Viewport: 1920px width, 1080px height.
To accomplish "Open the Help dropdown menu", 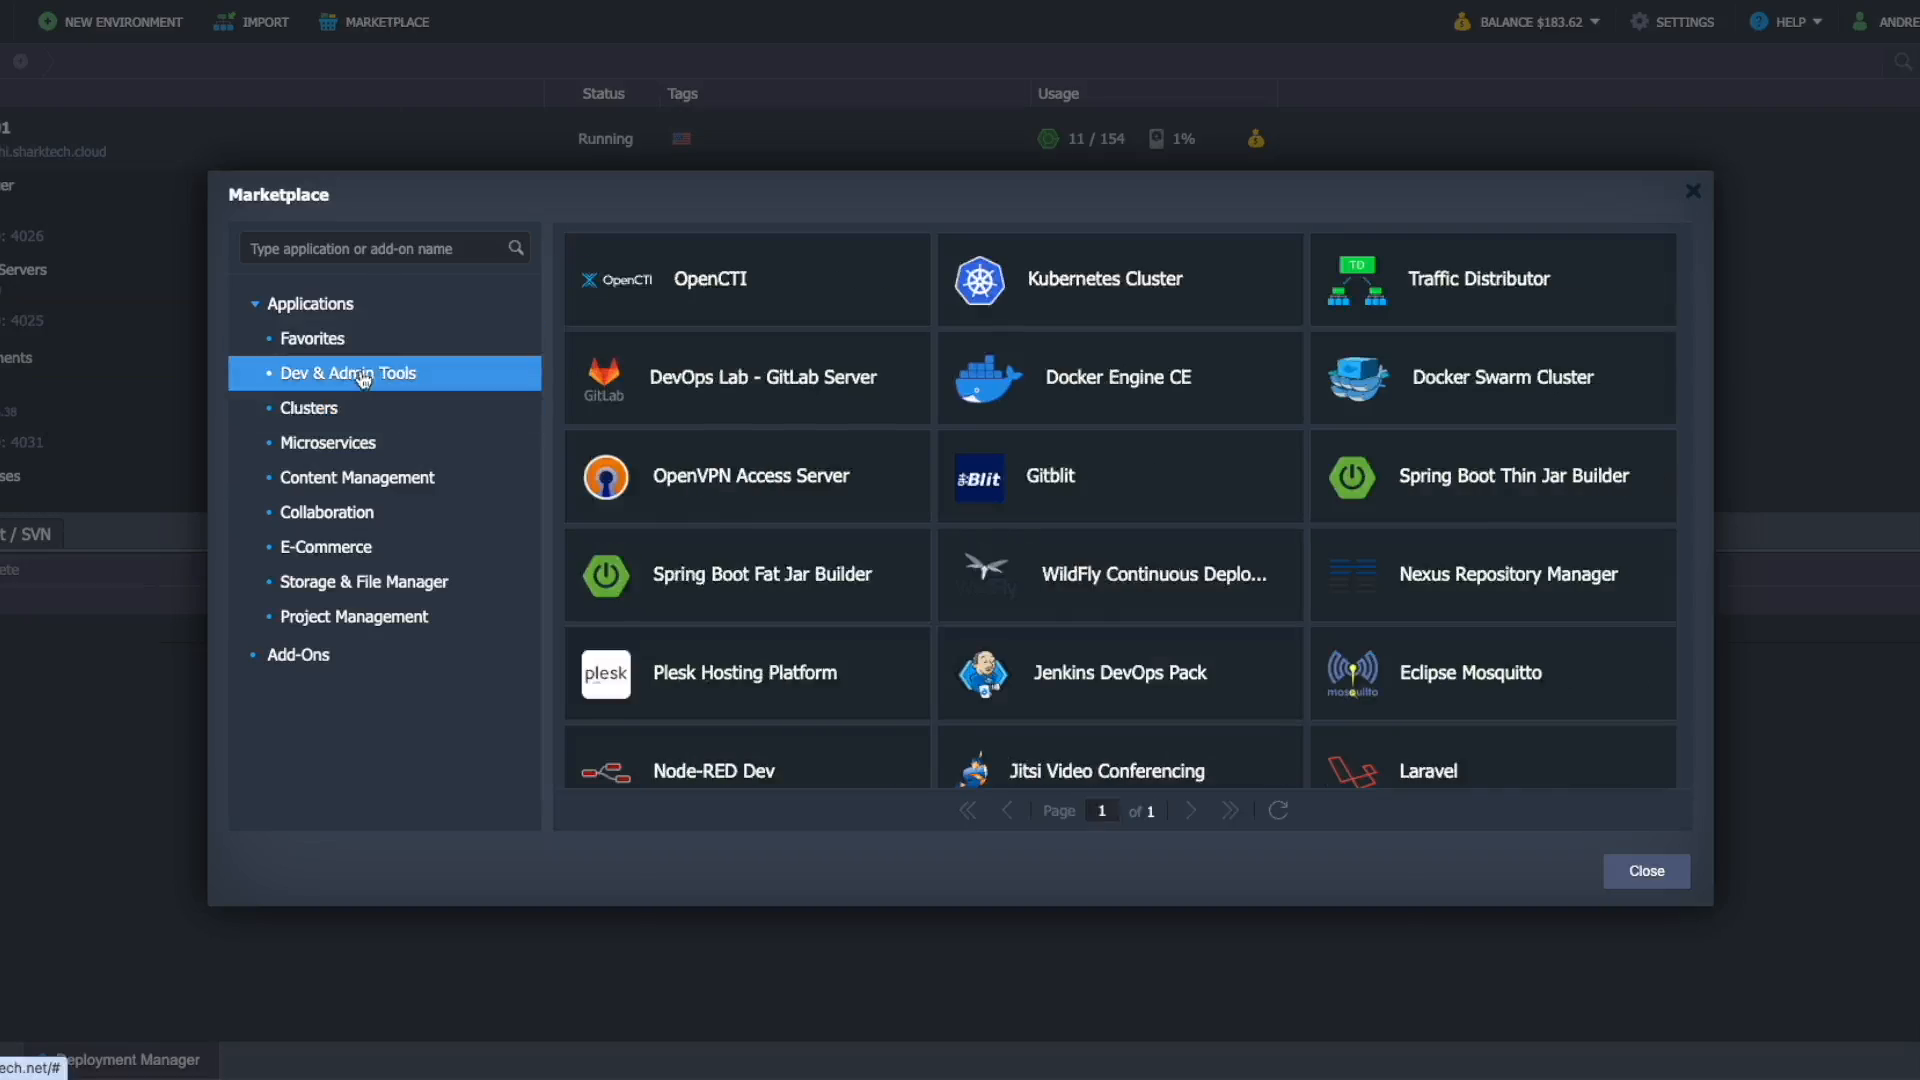I will [1786, 22].
